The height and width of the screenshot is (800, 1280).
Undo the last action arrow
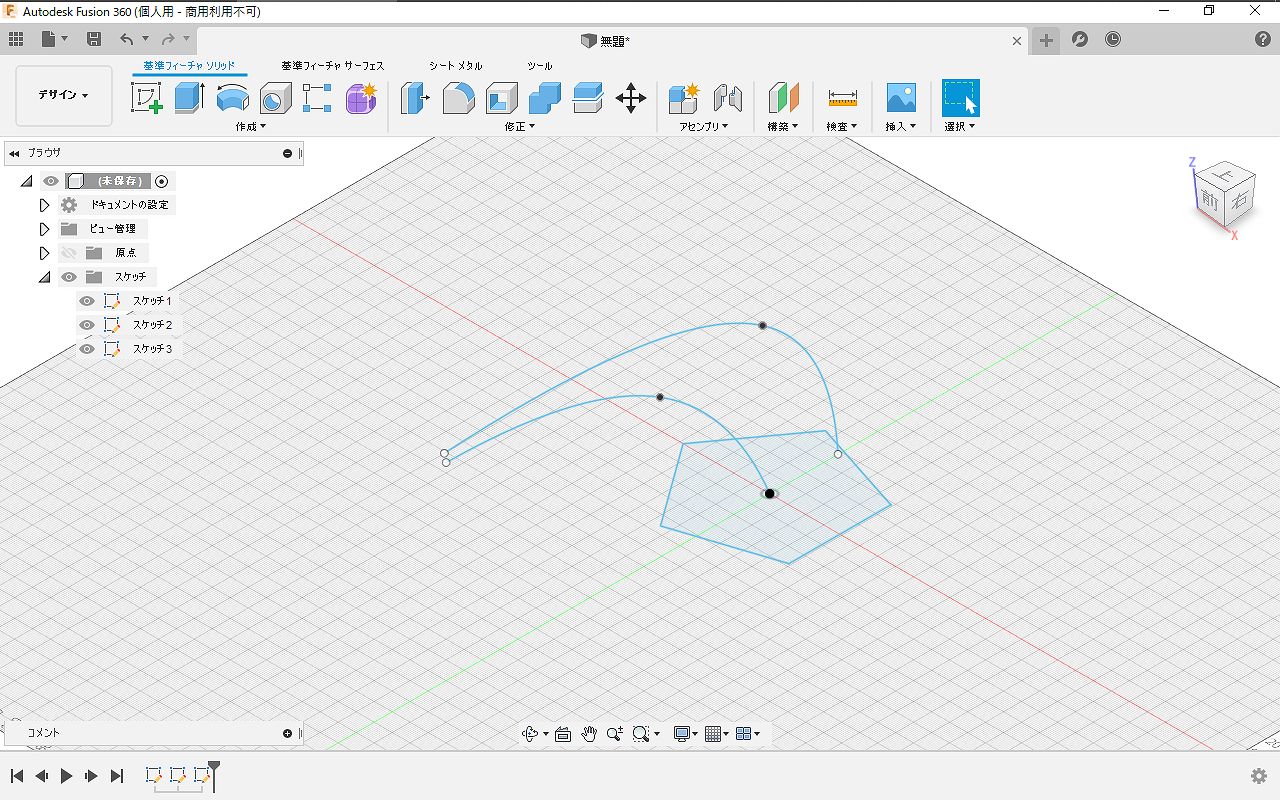pos(126,39)
